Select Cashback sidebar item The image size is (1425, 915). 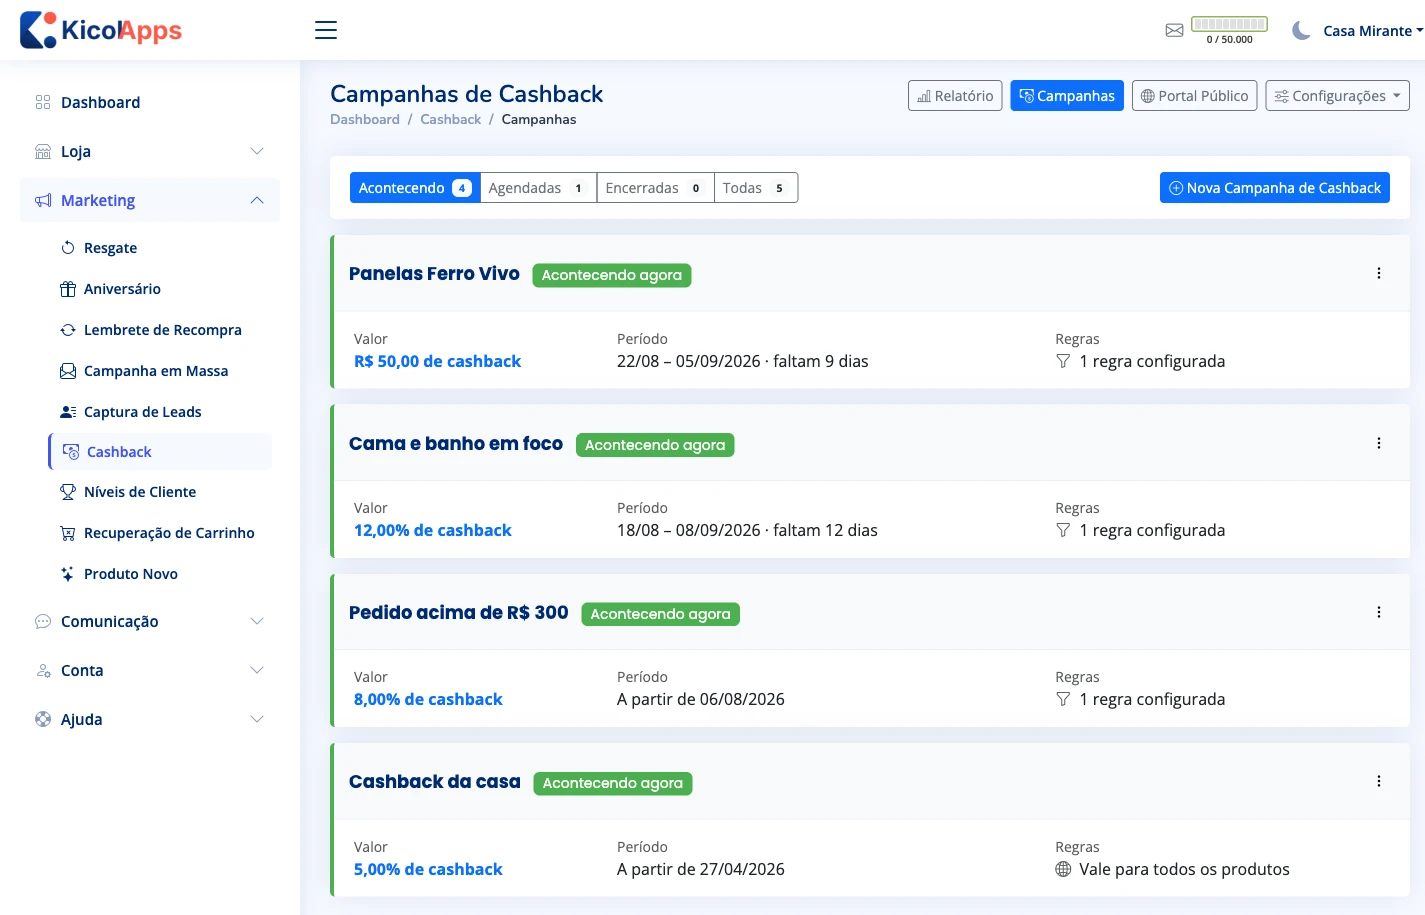click(x=160, y=452)
